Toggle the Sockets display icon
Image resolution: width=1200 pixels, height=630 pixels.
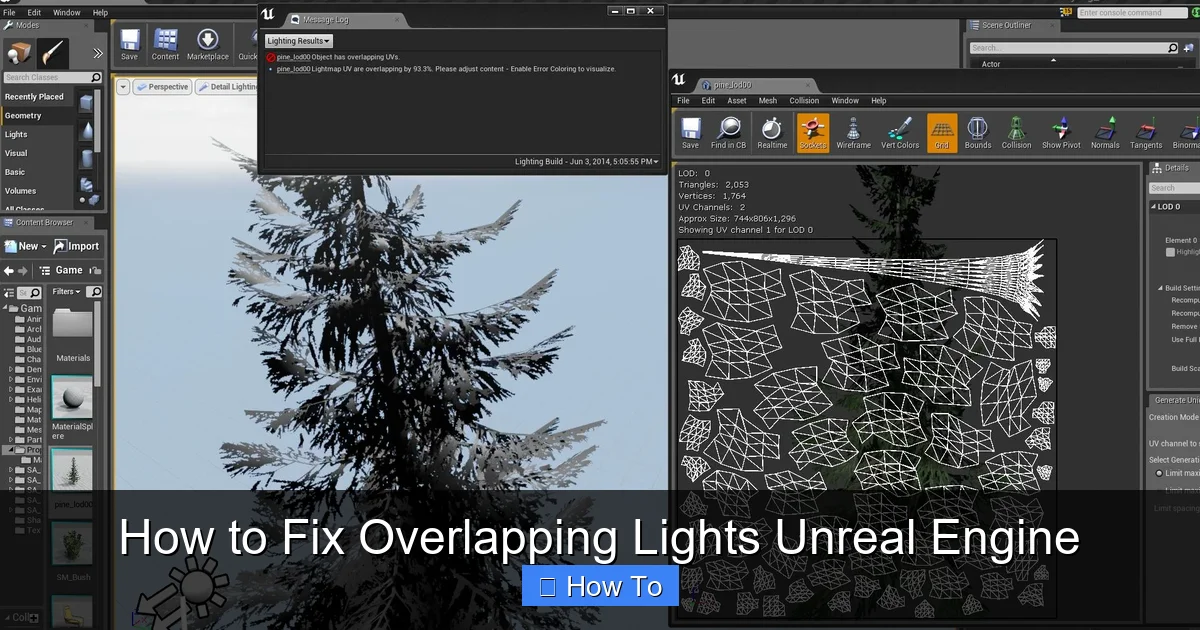[813, 131]
